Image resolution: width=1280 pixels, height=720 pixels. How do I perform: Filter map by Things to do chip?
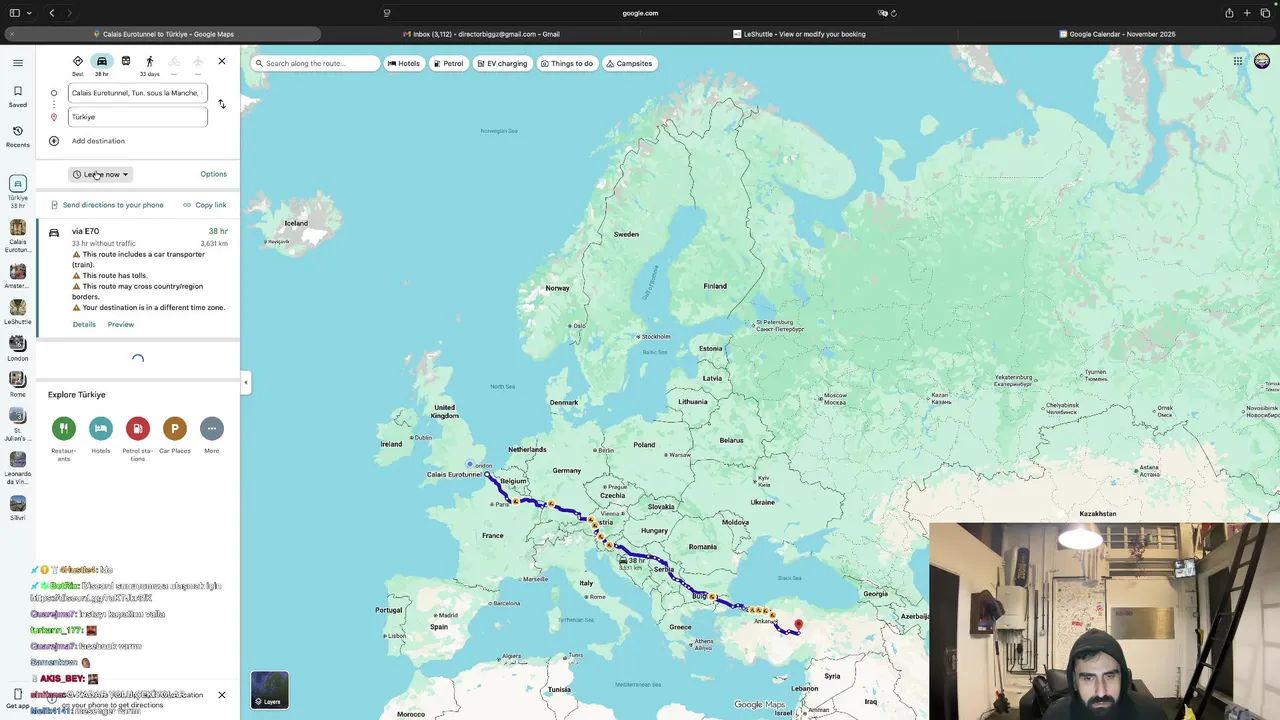(567, 63)
